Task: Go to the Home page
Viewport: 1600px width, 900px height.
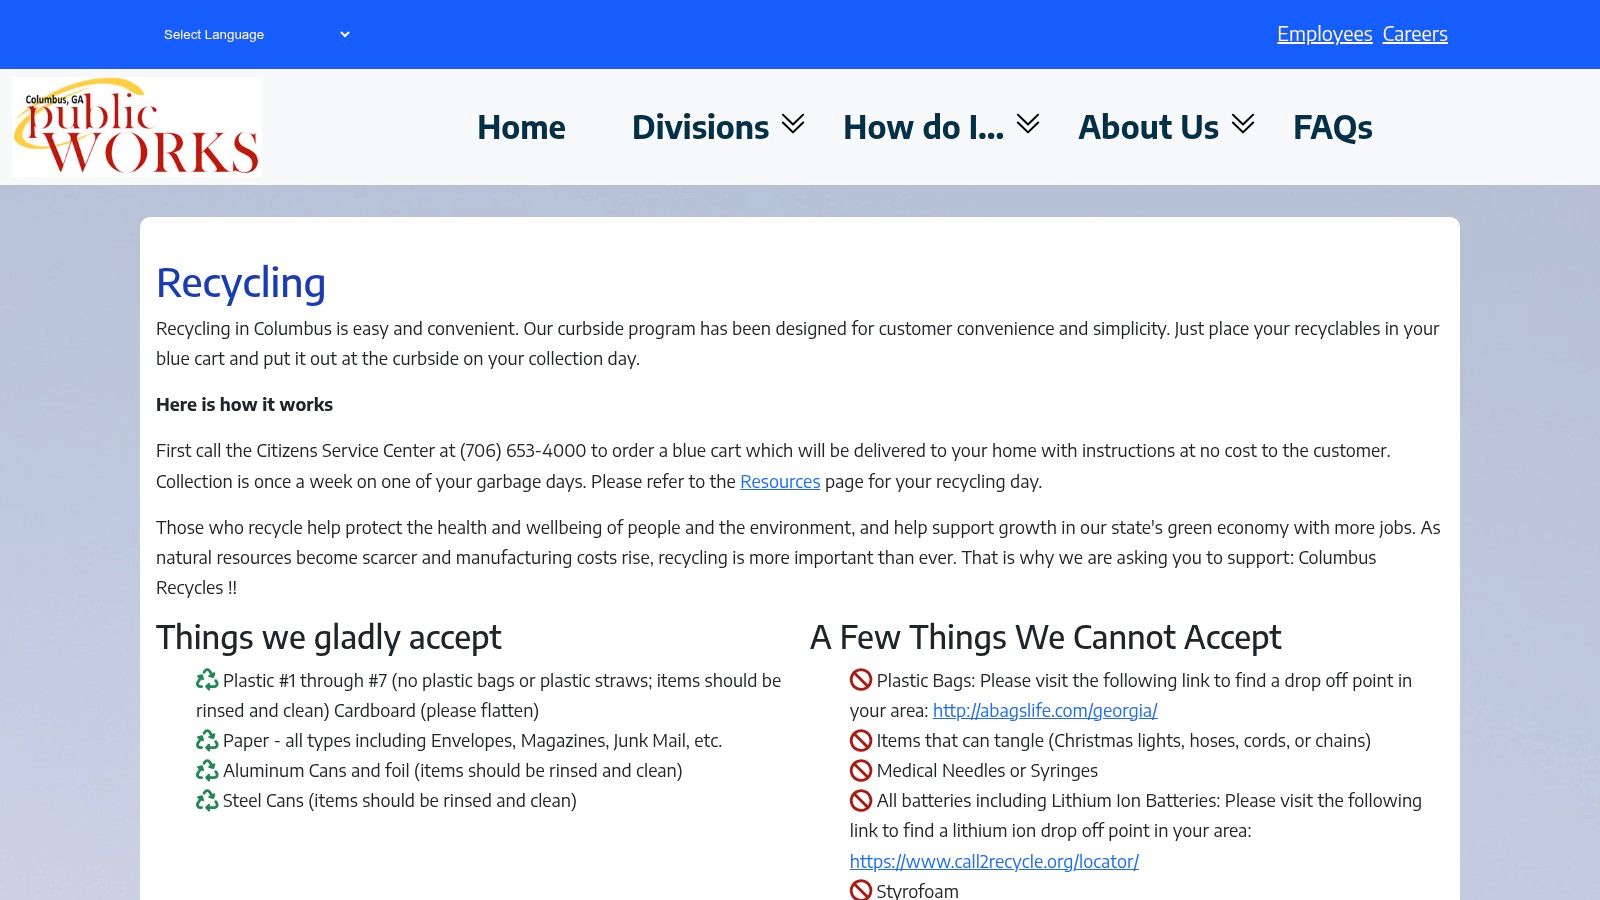Action: [x=521, y=127]
